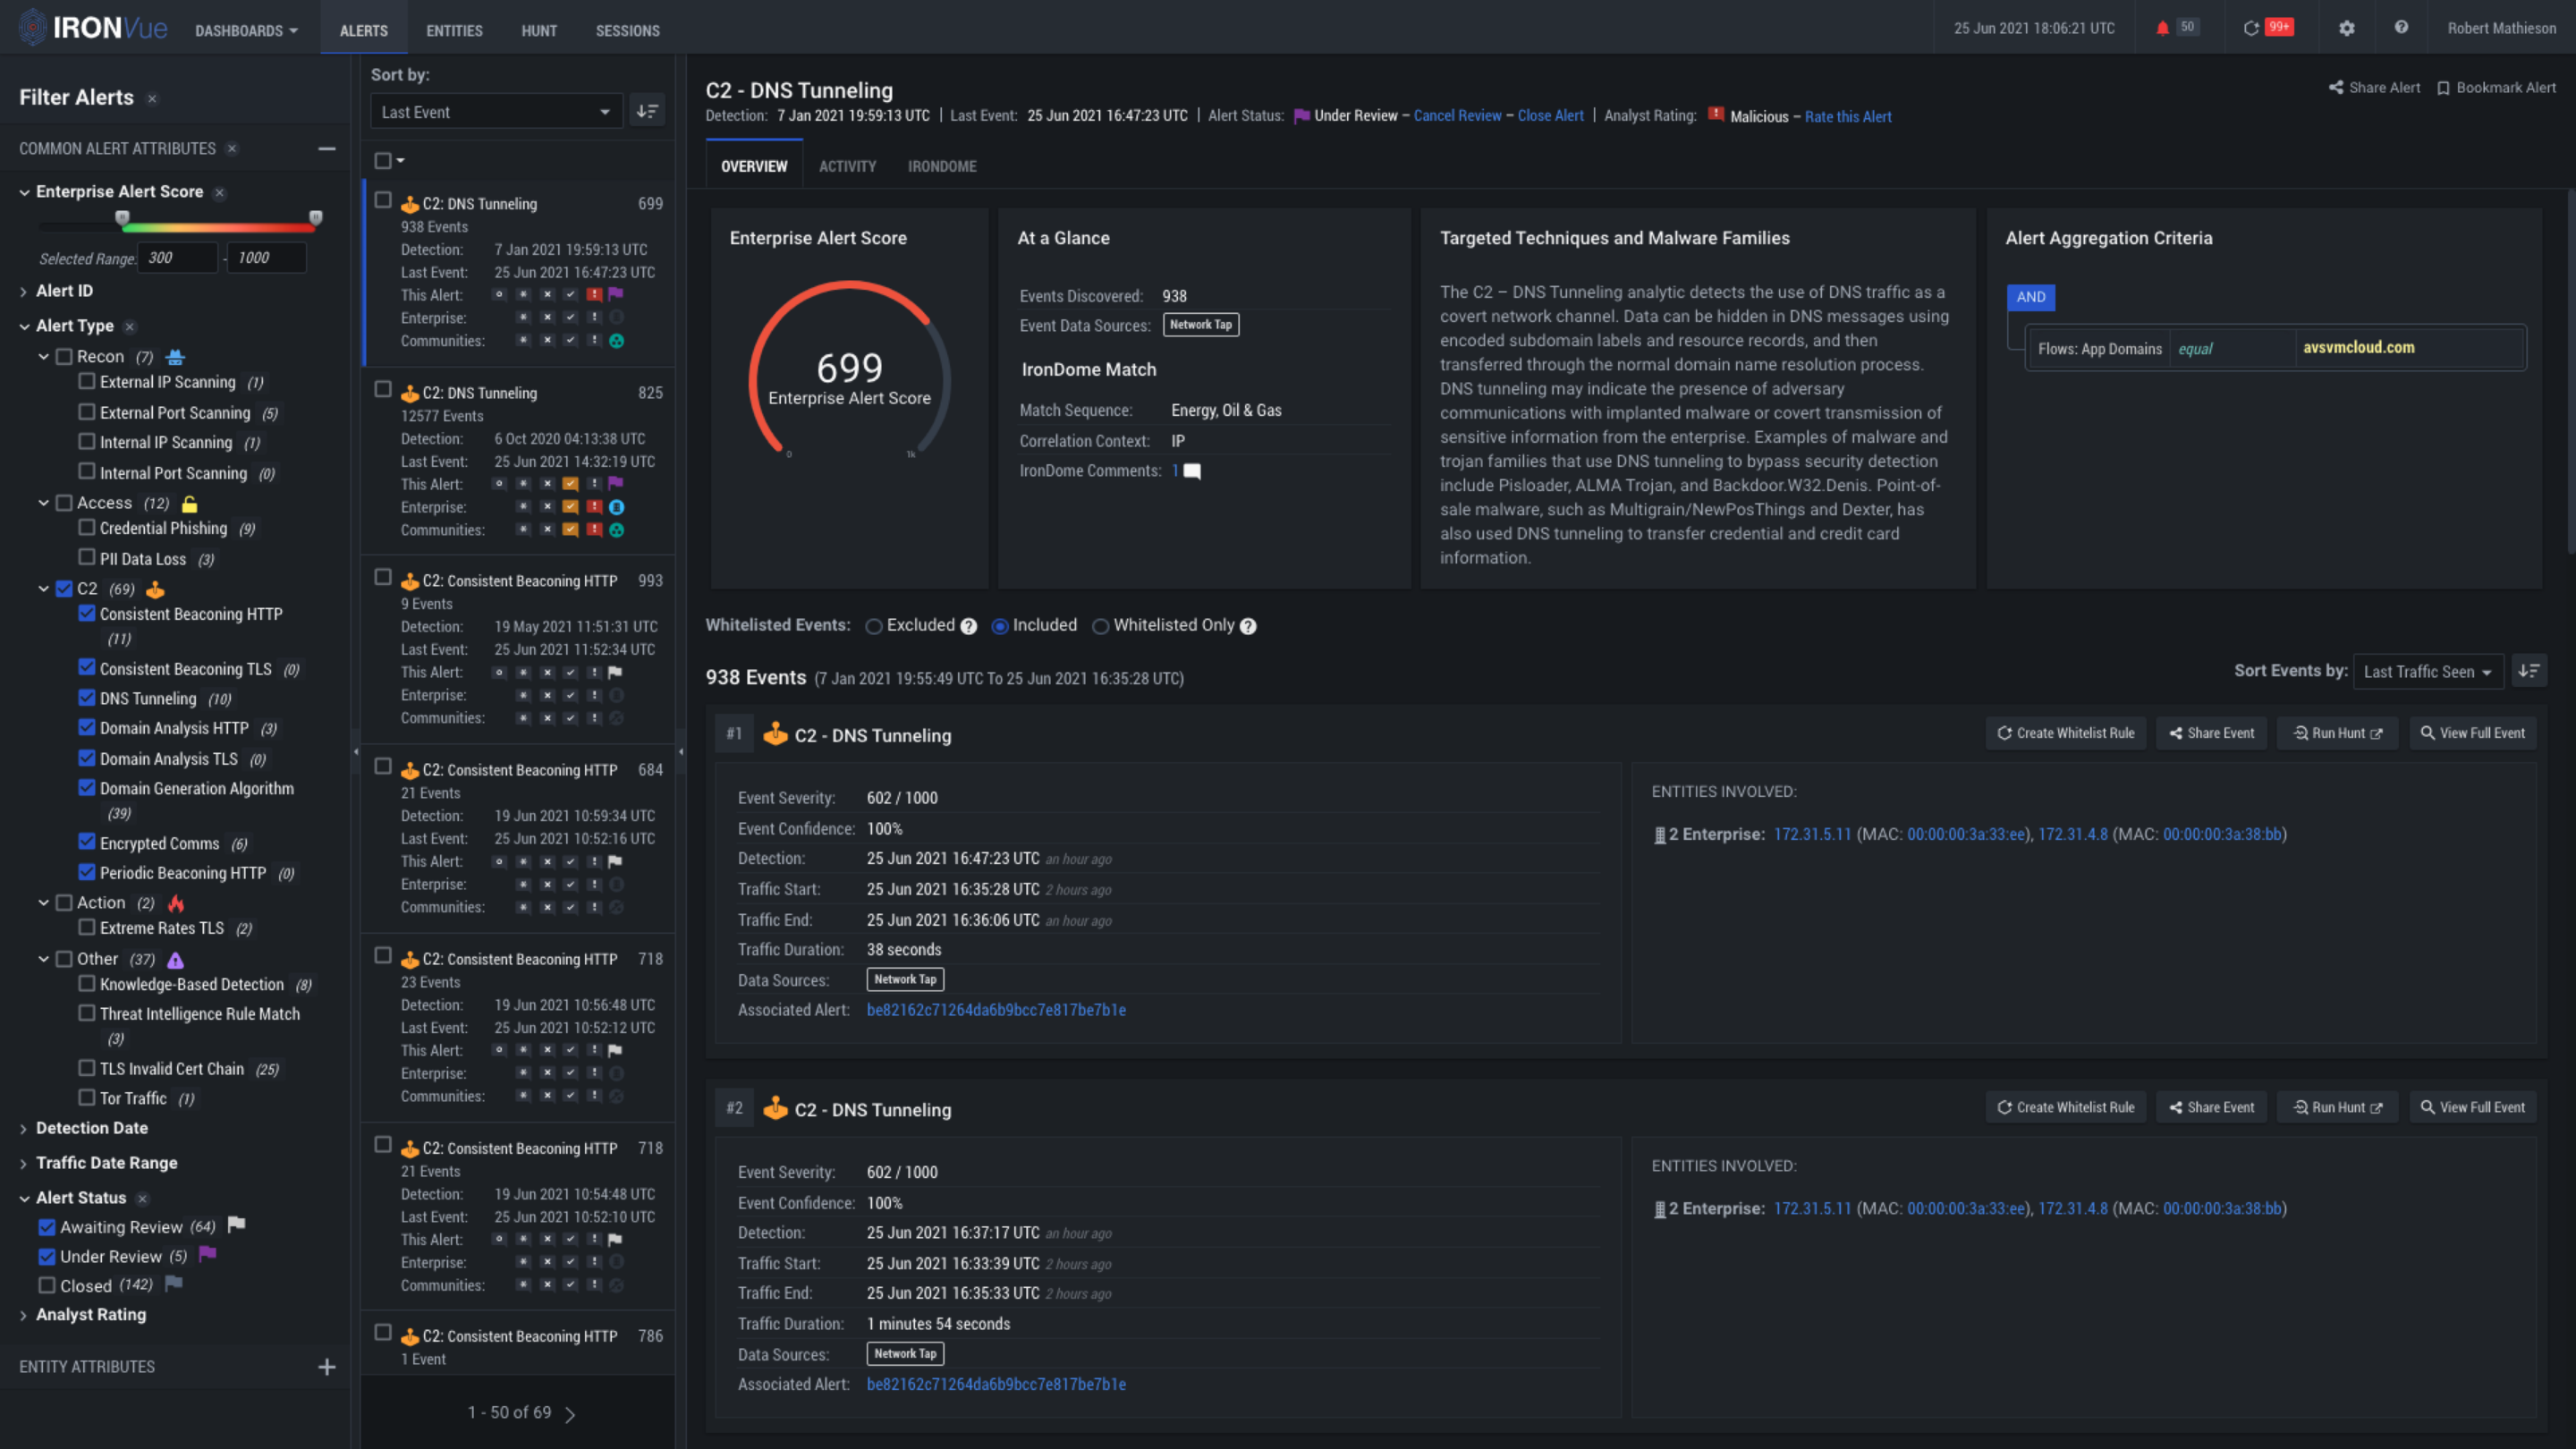Switch to the Activity tab
The height and width of the screenshot is (1449, 2576).
click(x=847, y=166)
